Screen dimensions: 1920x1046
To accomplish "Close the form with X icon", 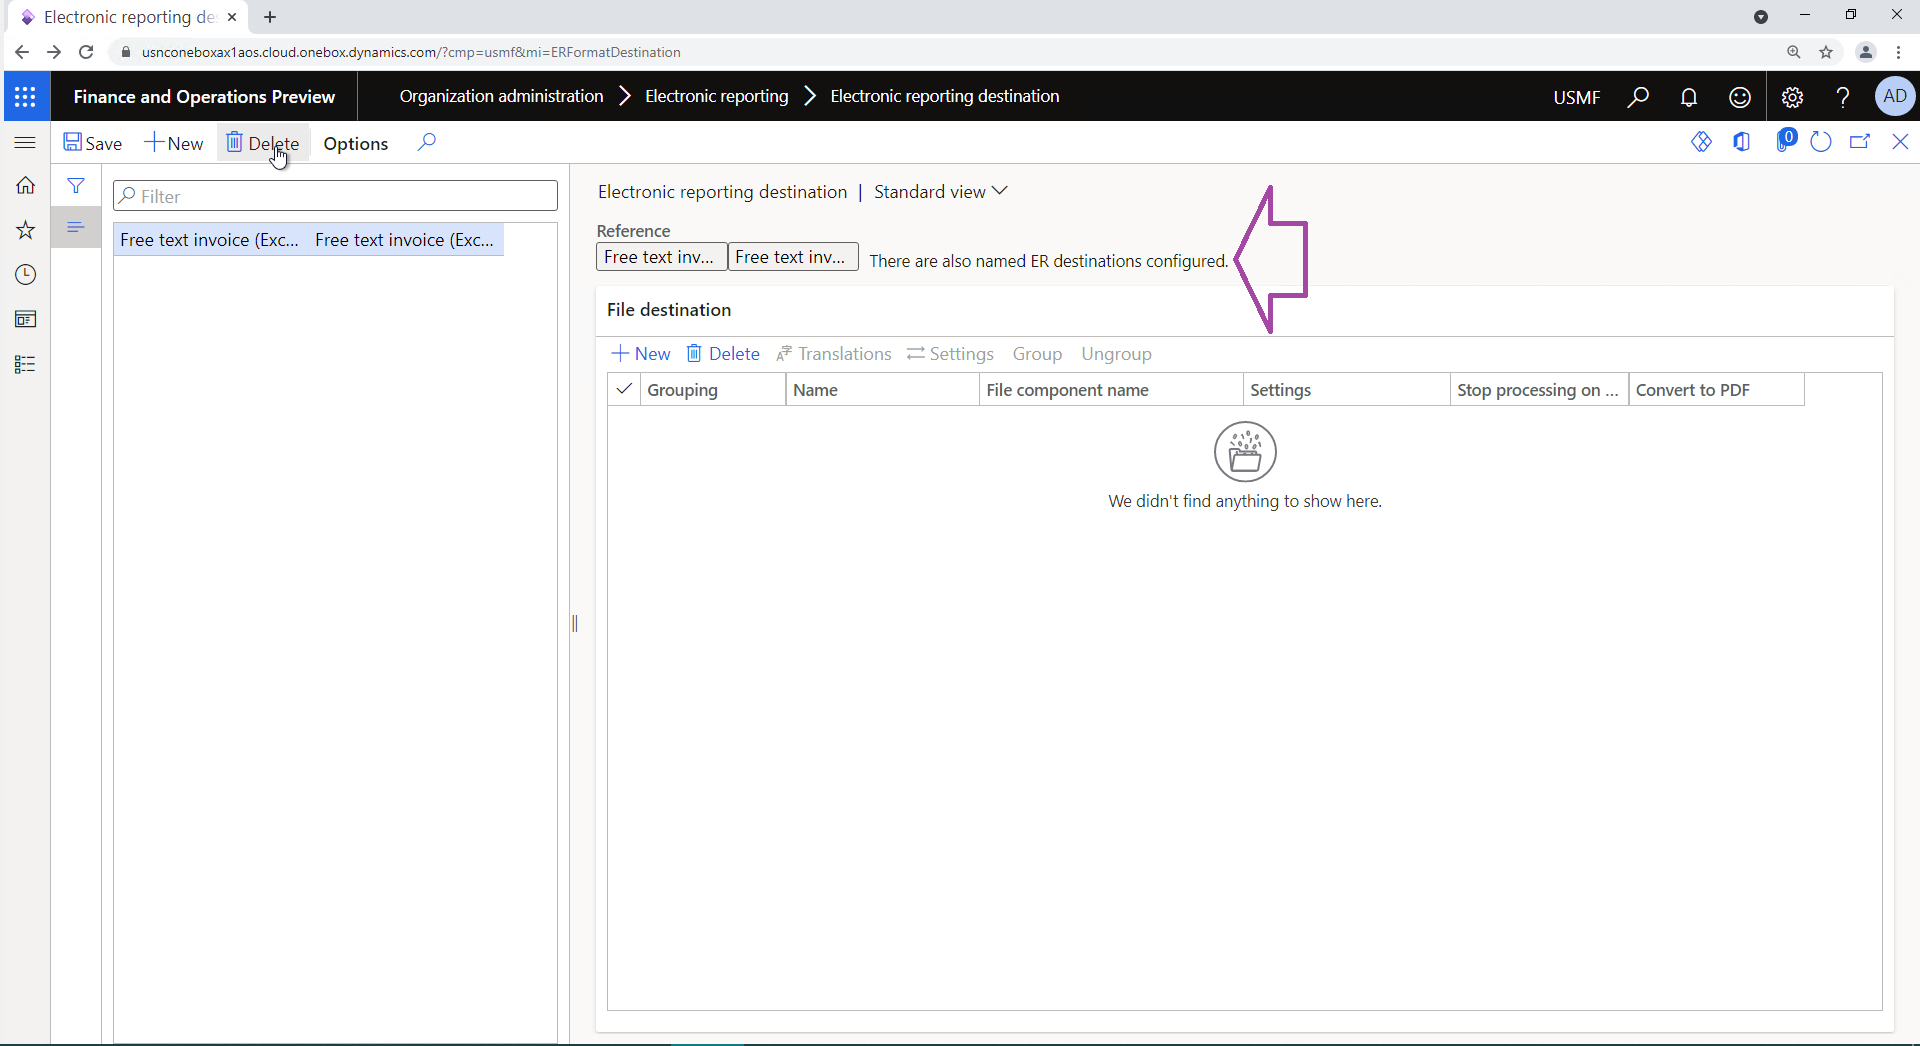I will coord(1900,142).
